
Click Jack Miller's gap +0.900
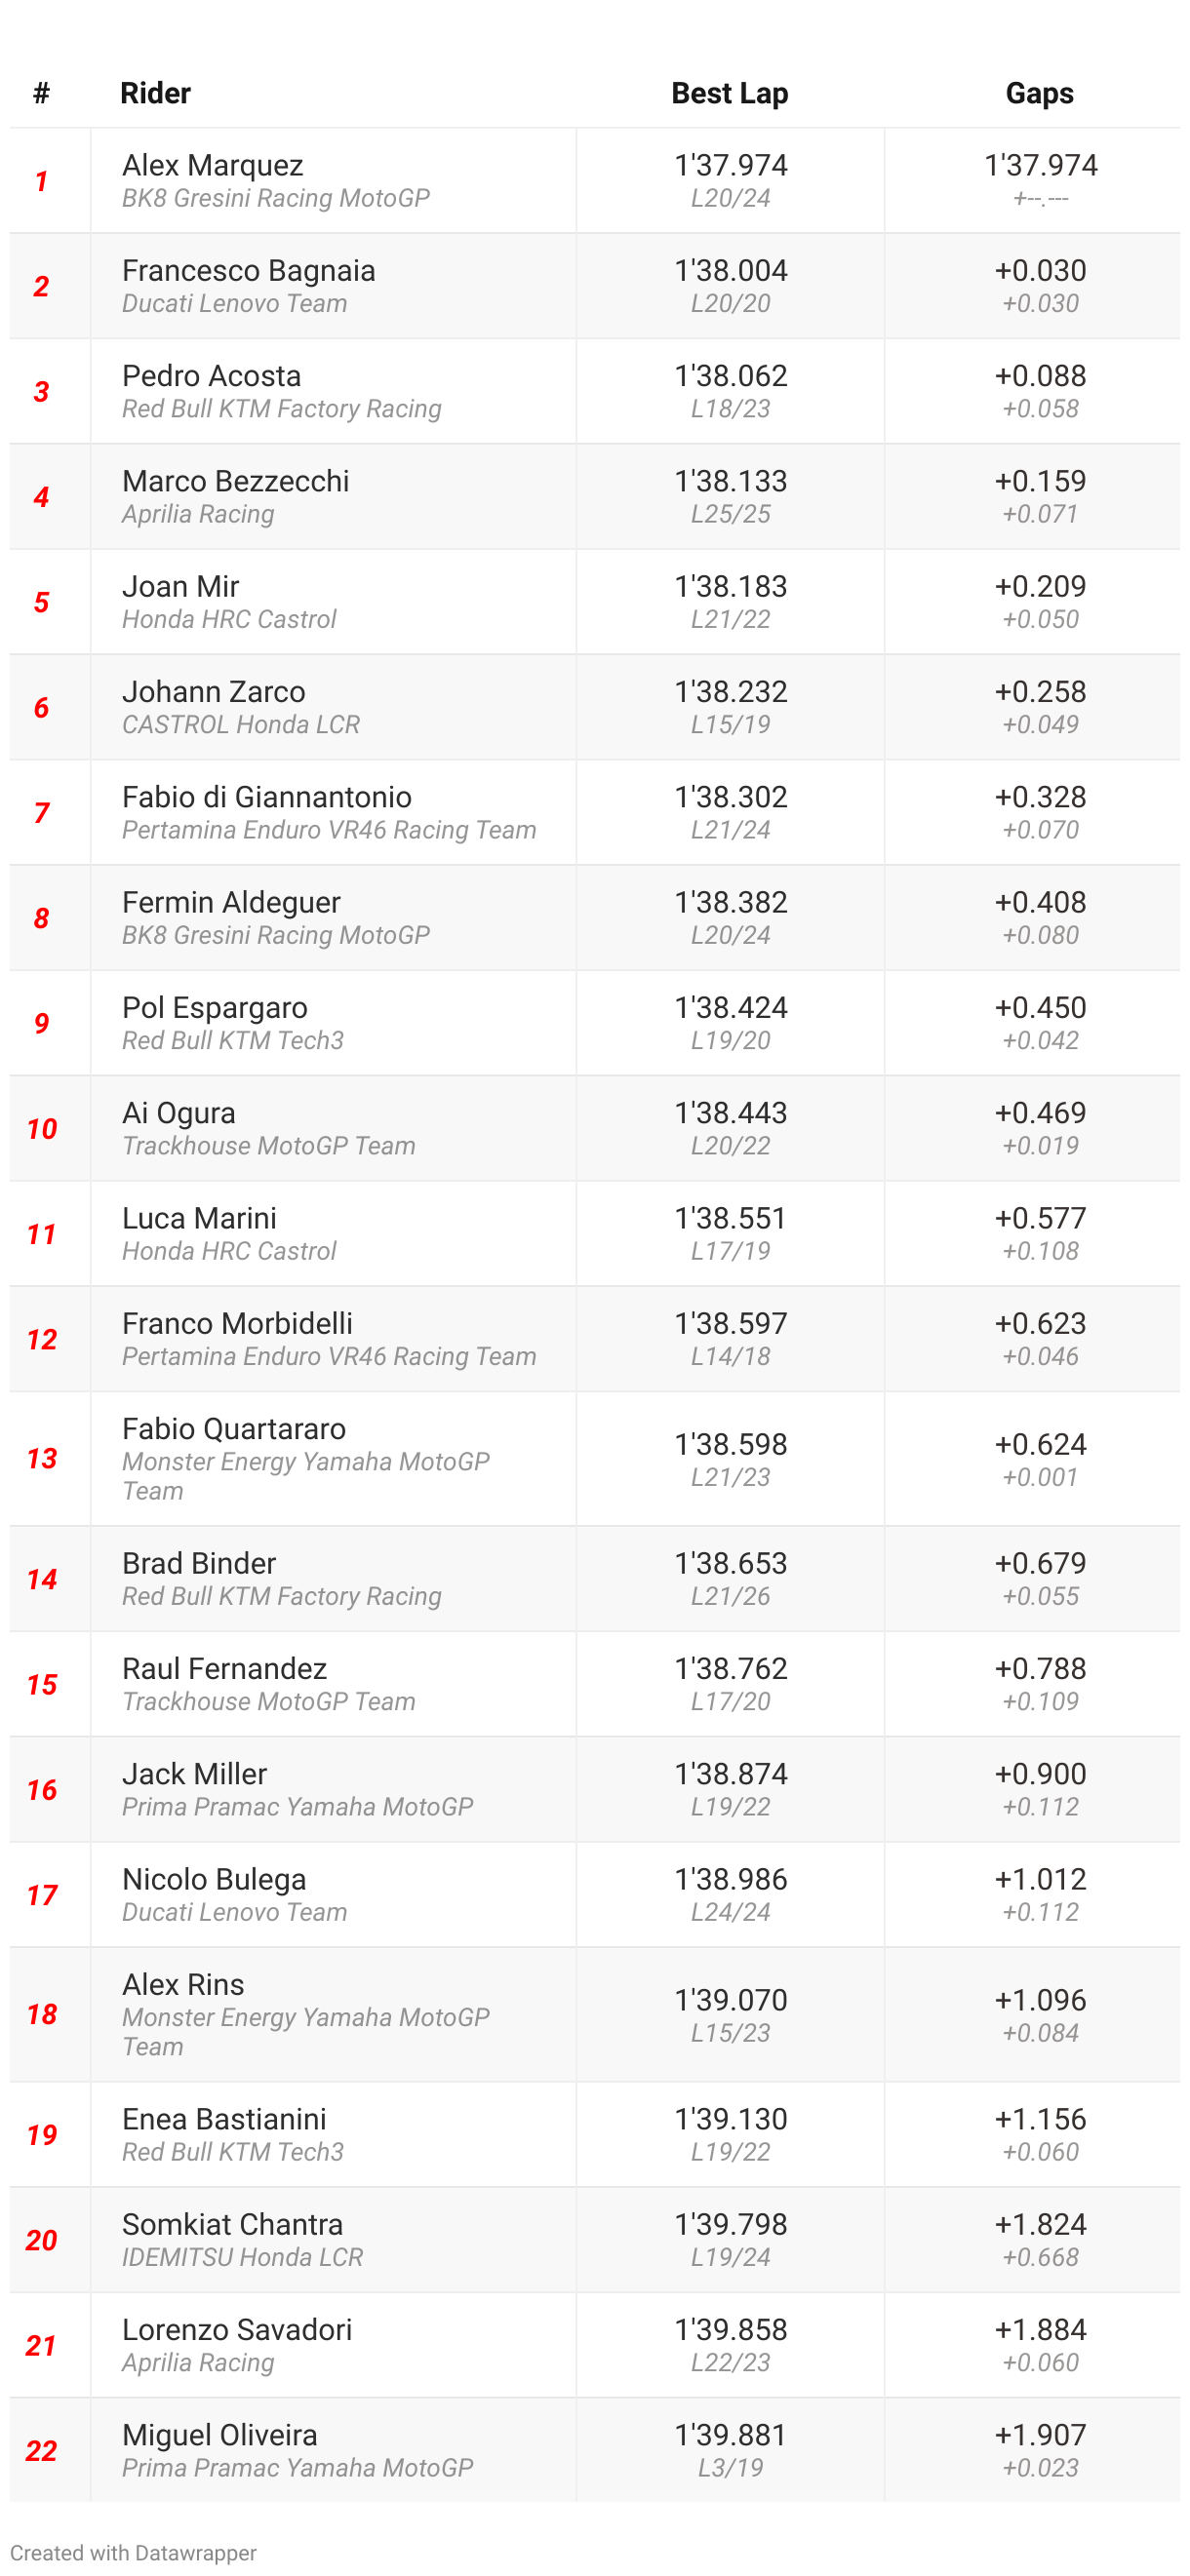click(x=1040, y=1773)
